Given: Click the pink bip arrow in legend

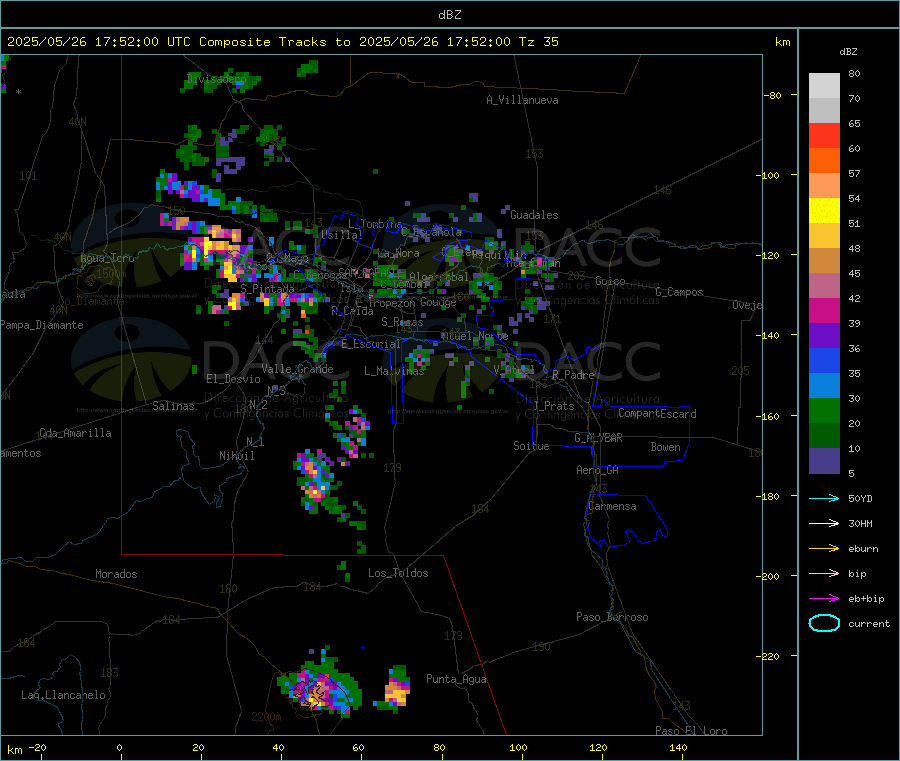Looking at the screenshot, I should click(x=824, y=573).
